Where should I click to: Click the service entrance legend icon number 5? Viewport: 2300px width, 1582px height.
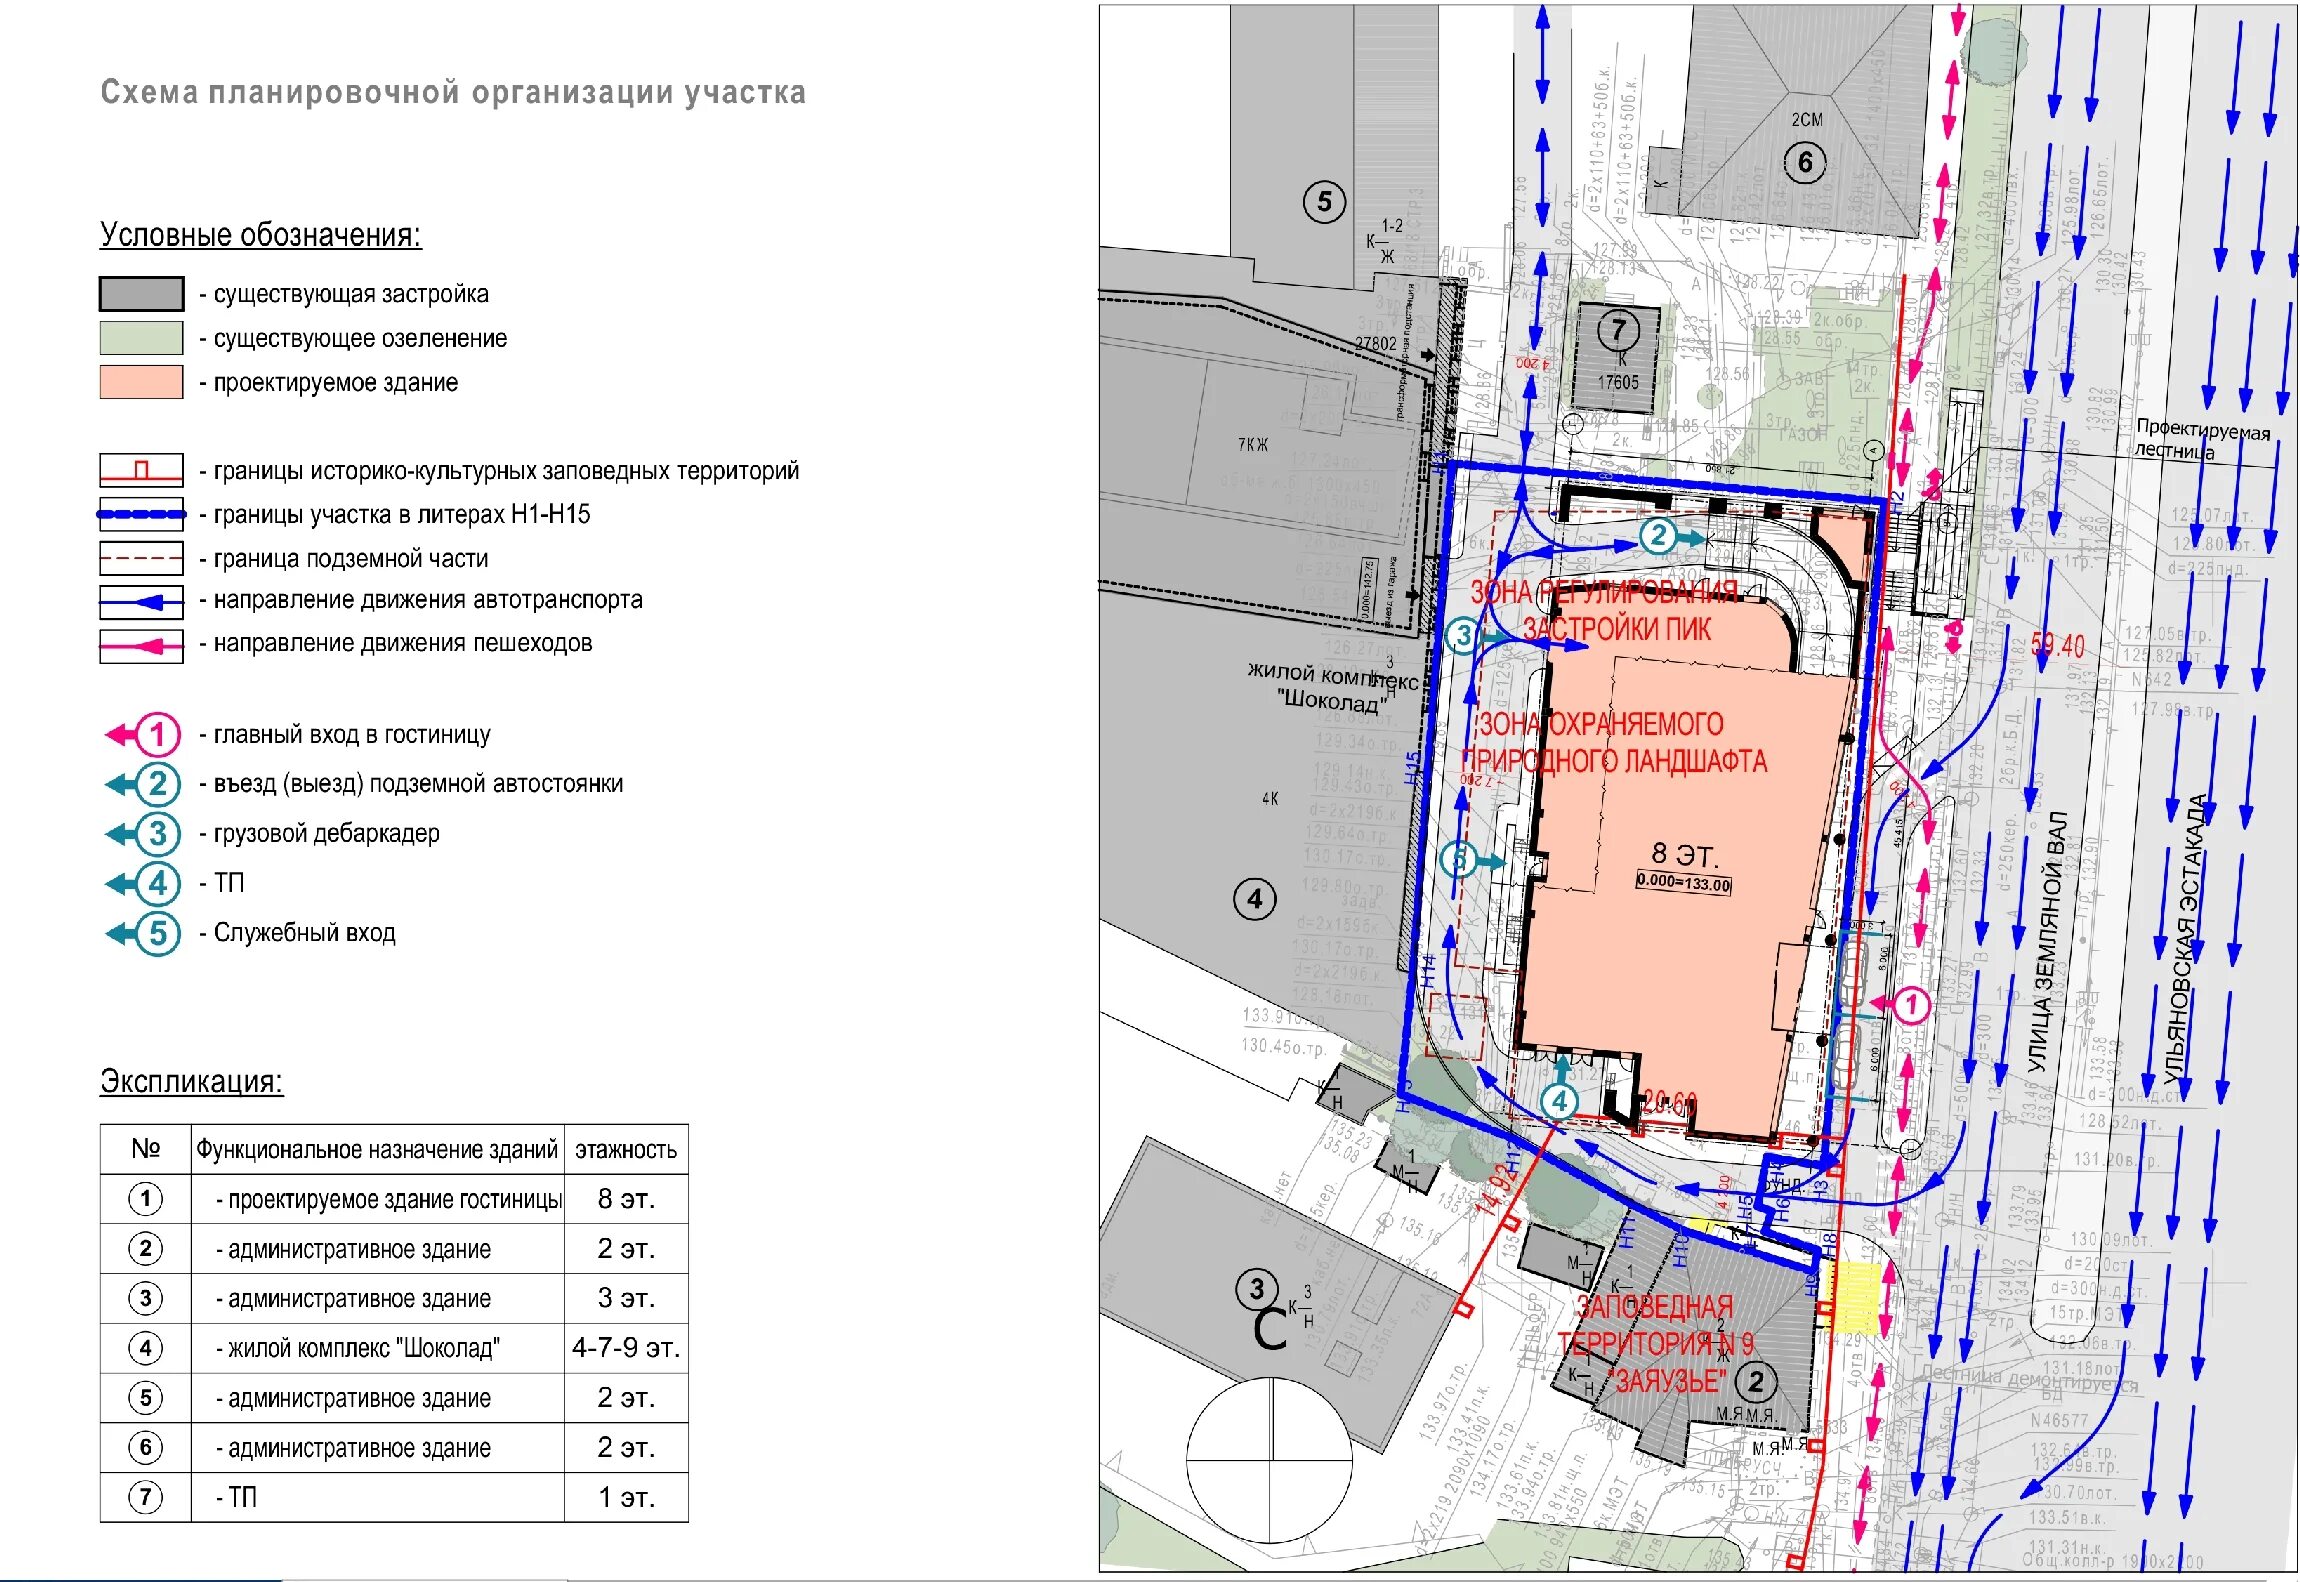156,934
